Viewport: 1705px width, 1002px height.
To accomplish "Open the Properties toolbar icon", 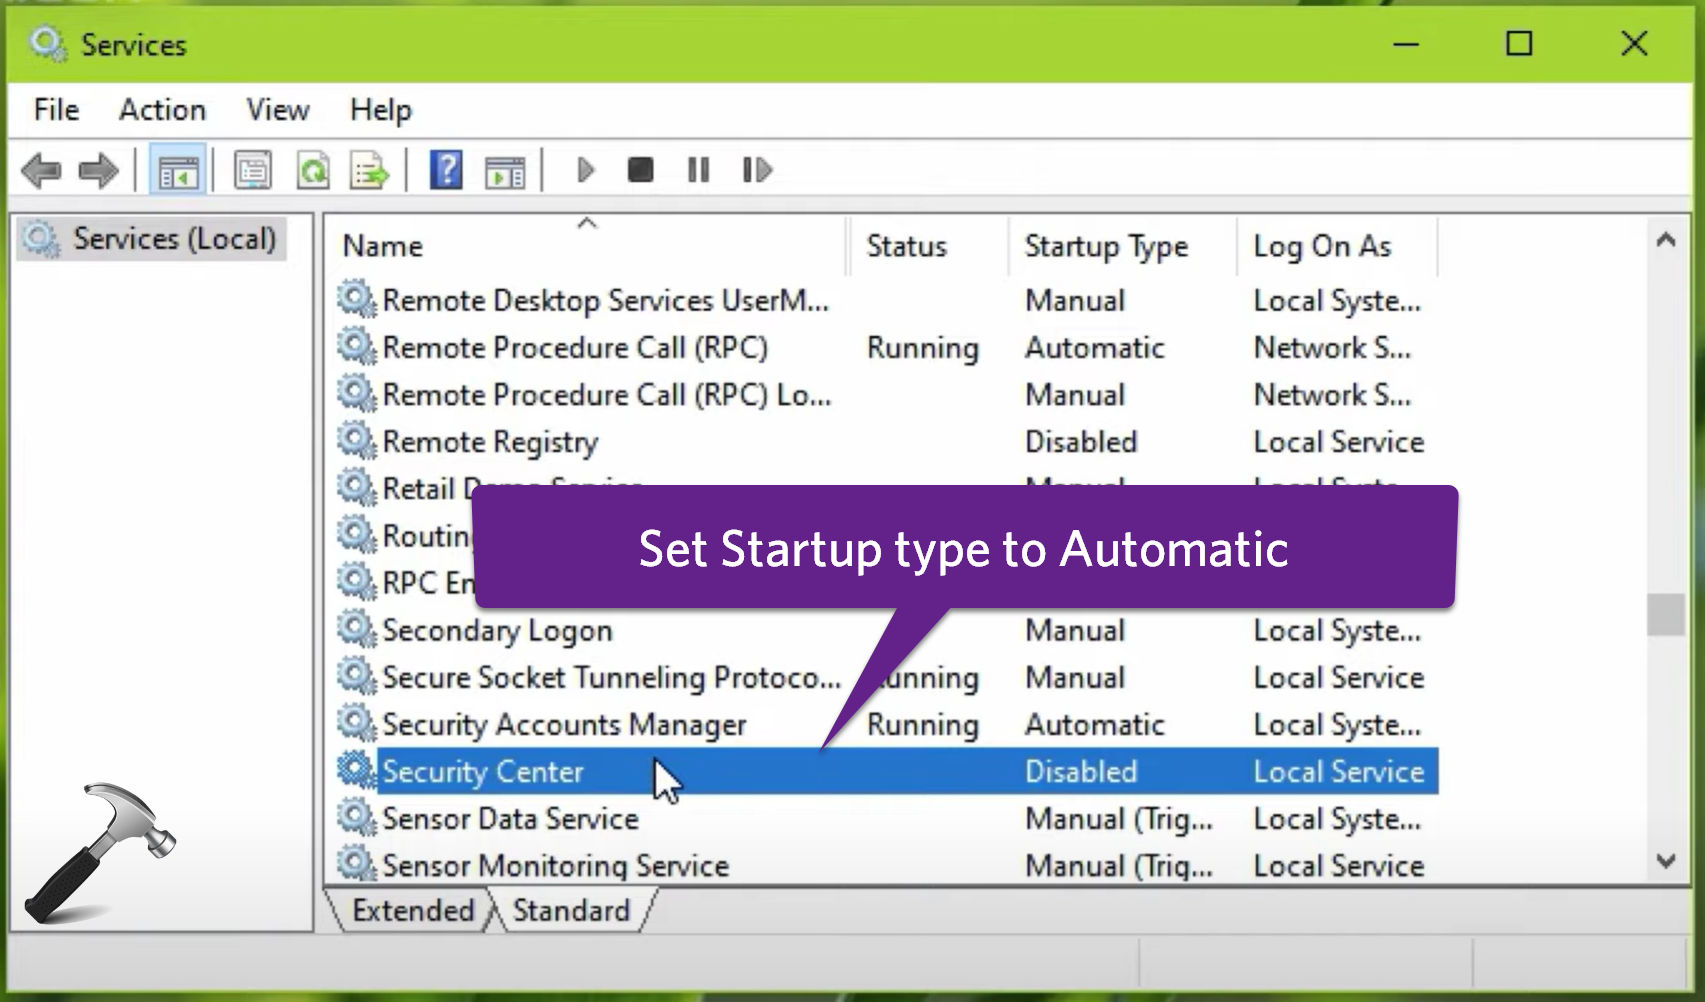I will (x=252, y=171).
